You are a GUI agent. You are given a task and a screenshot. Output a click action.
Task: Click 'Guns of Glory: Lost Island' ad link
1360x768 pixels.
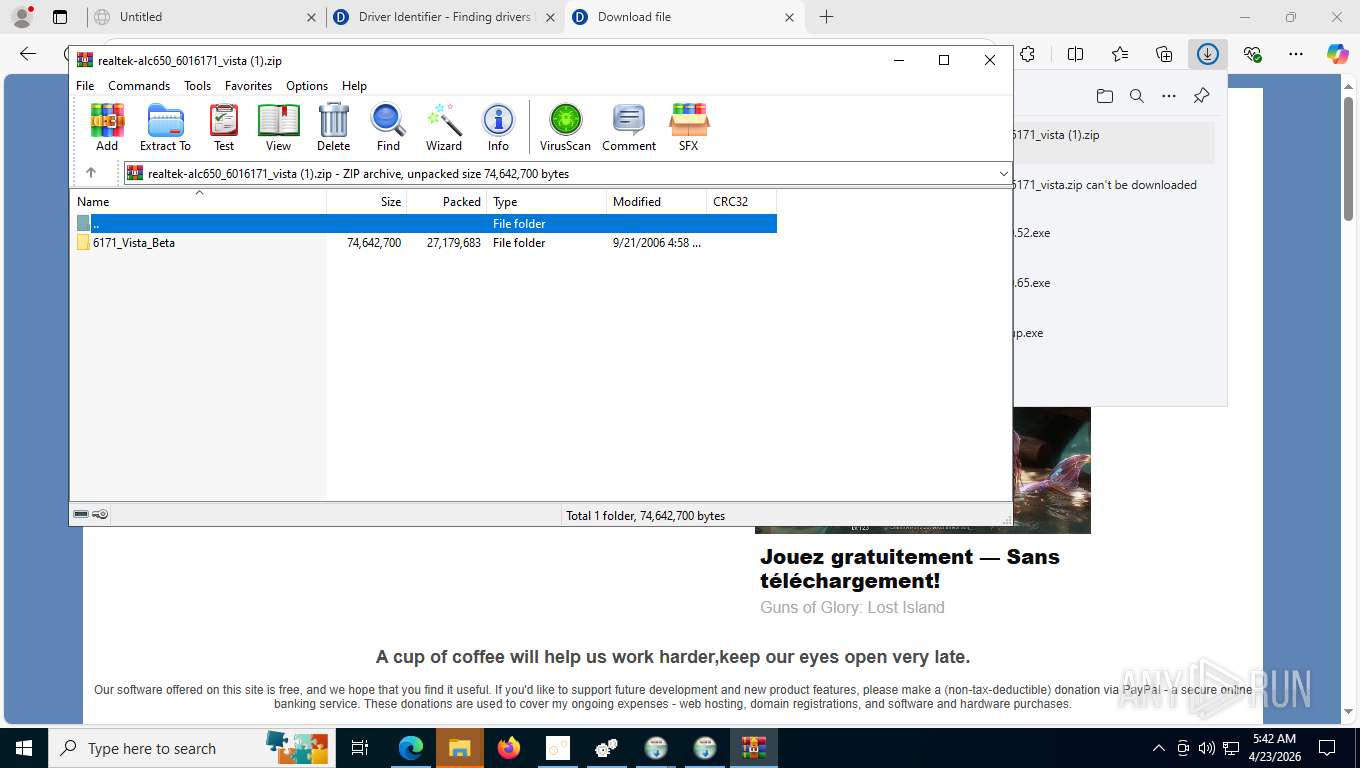[852, 607]
